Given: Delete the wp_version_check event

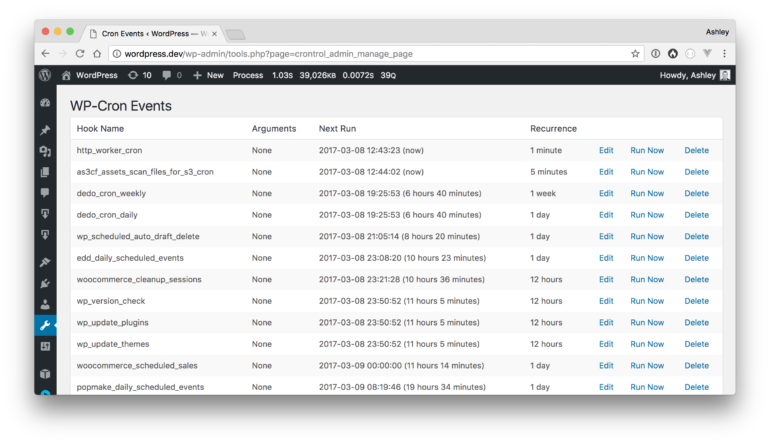Looking at the screenshot, I should pyautogui.click(x=696, y=301).
